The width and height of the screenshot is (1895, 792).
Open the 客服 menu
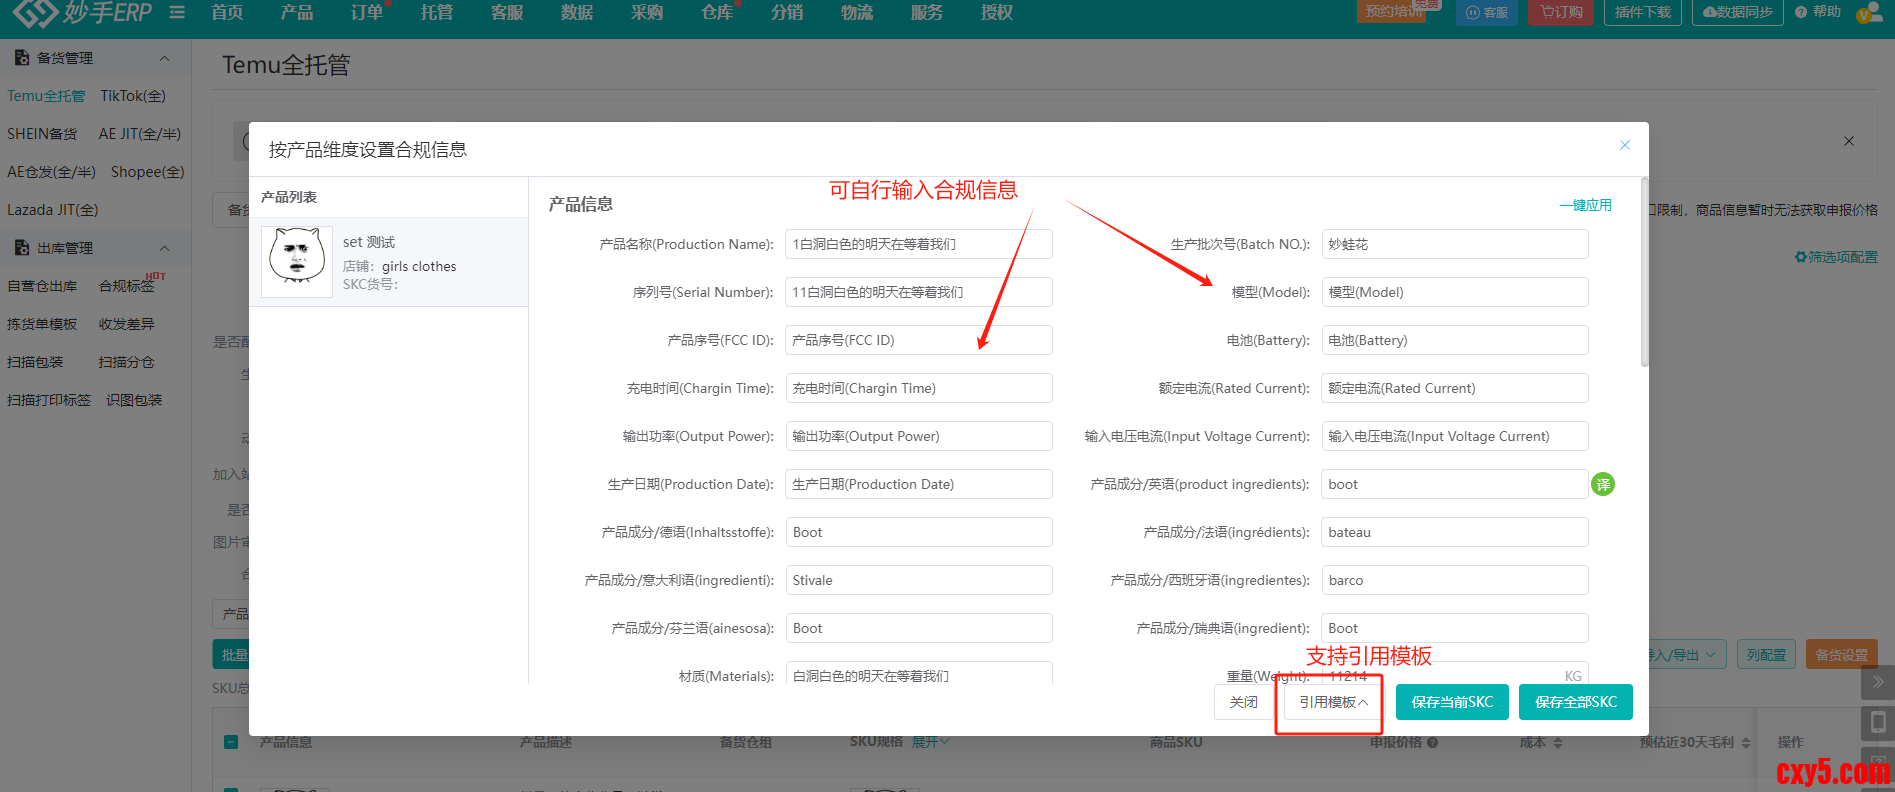click(507, 12)
